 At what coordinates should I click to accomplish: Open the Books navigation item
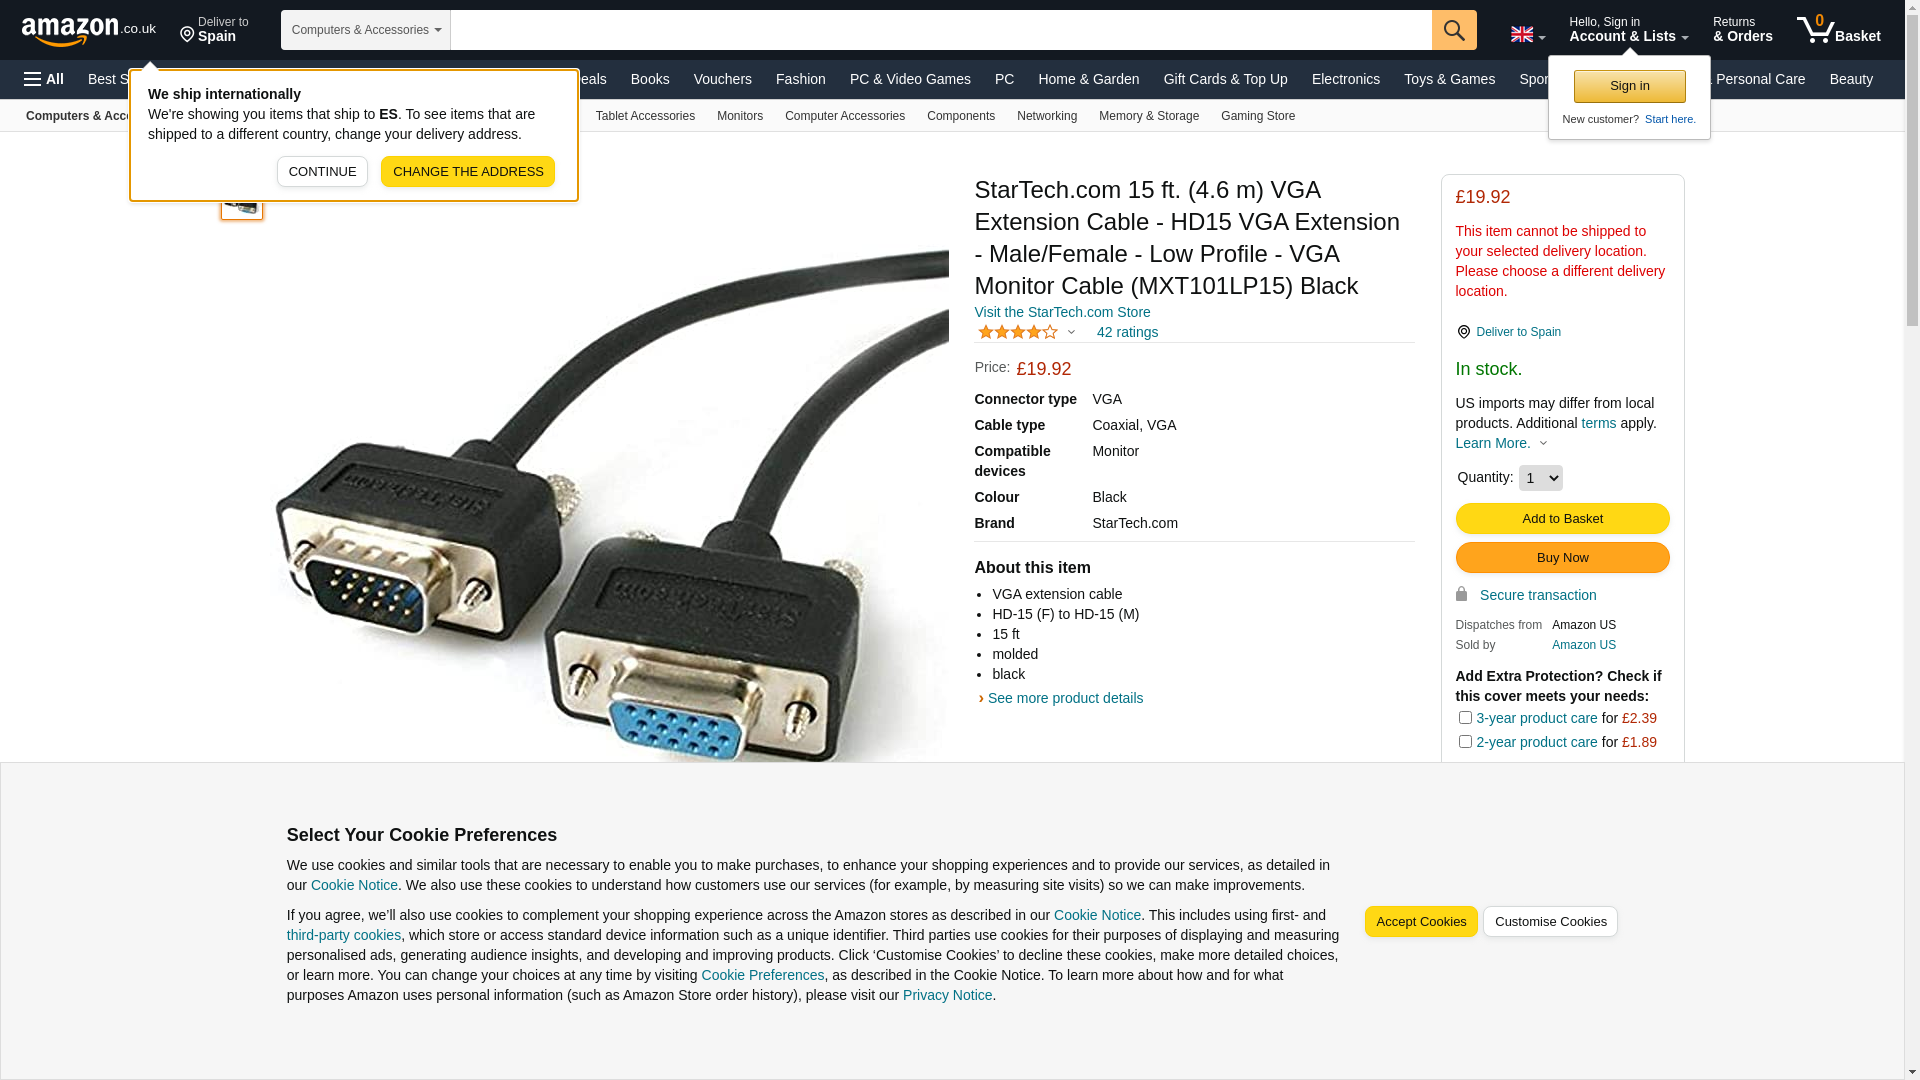[x=650, y=79]
